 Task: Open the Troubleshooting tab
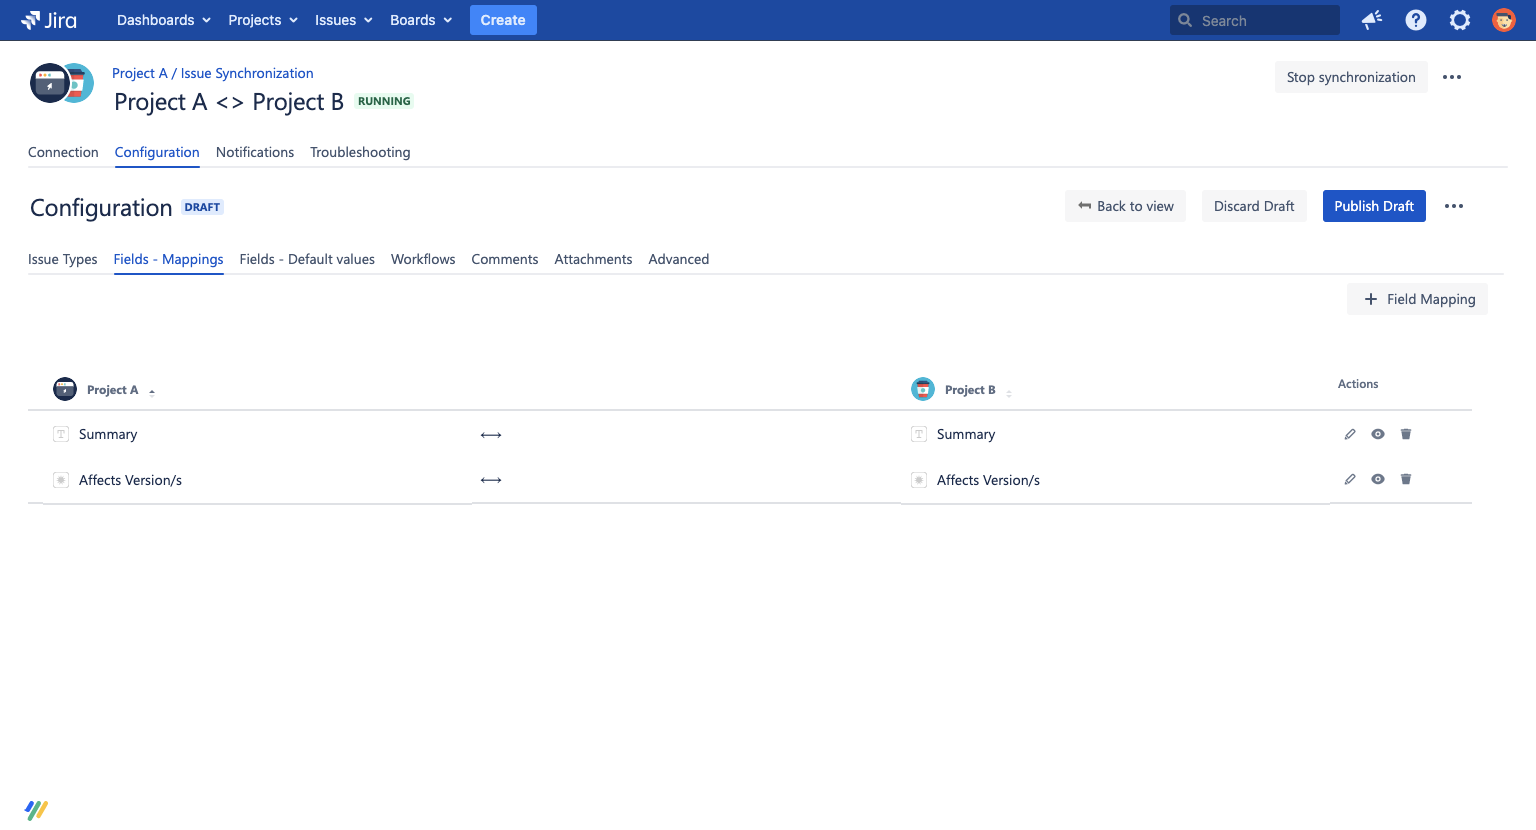[x=360, y=152]
